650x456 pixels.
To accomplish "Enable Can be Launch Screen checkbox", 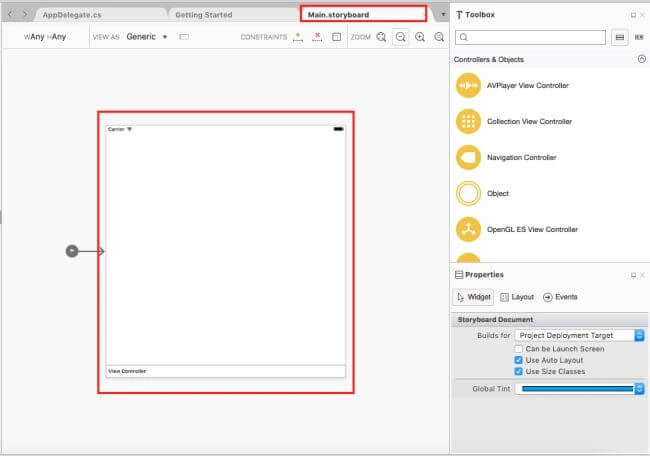I will coord(519,349).
